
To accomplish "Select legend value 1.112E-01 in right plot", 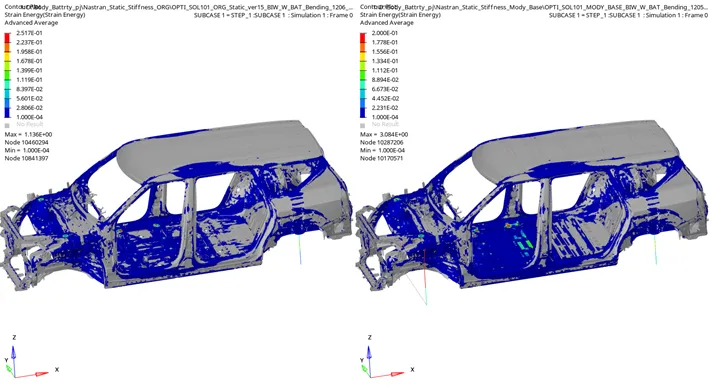I will point(385,71).
